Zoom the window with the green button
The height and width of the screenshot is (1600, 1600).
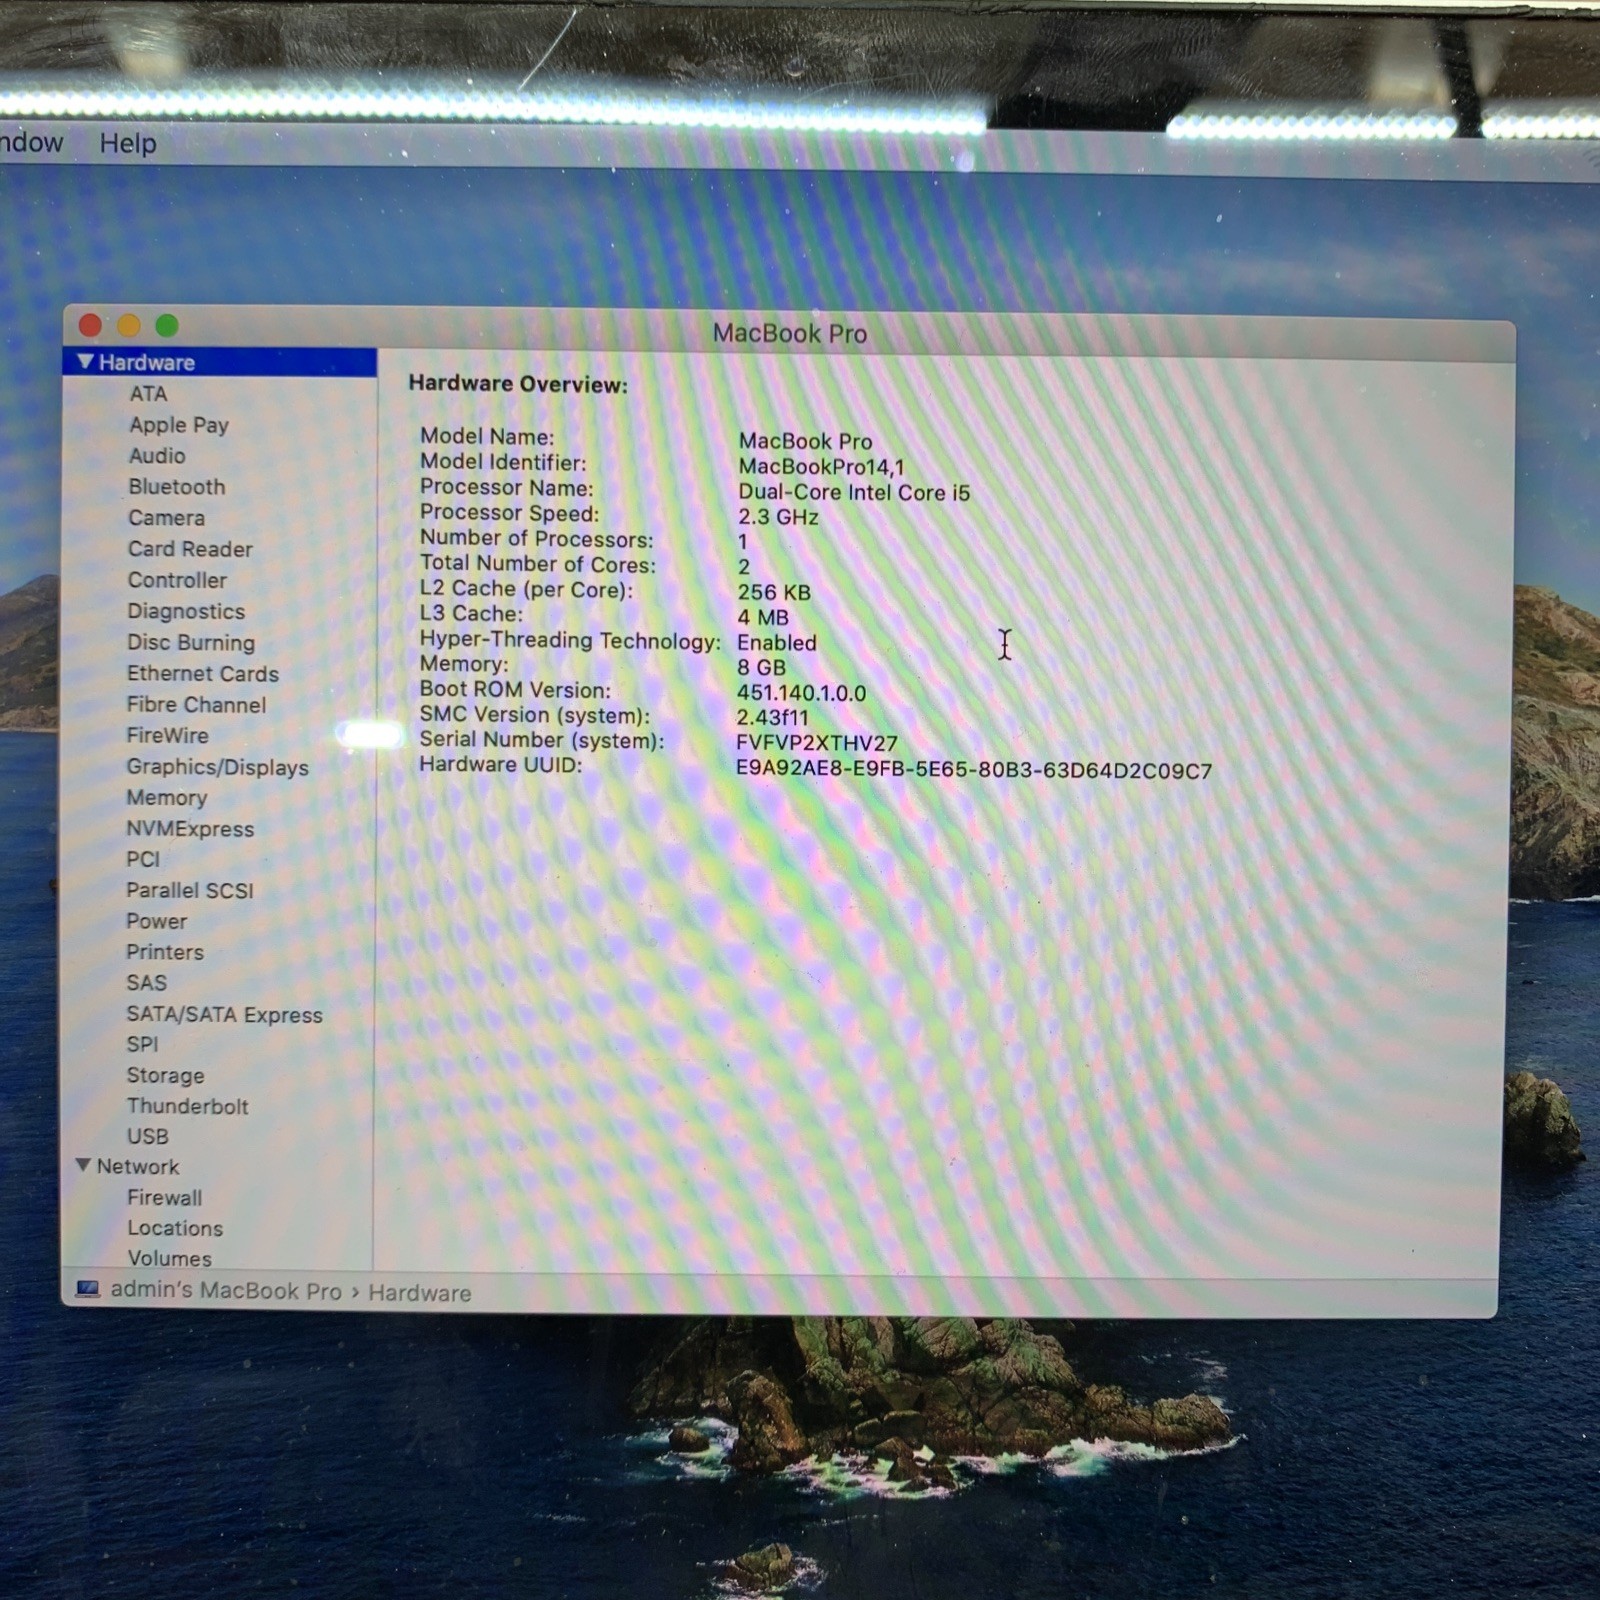[x=167, y=325]
